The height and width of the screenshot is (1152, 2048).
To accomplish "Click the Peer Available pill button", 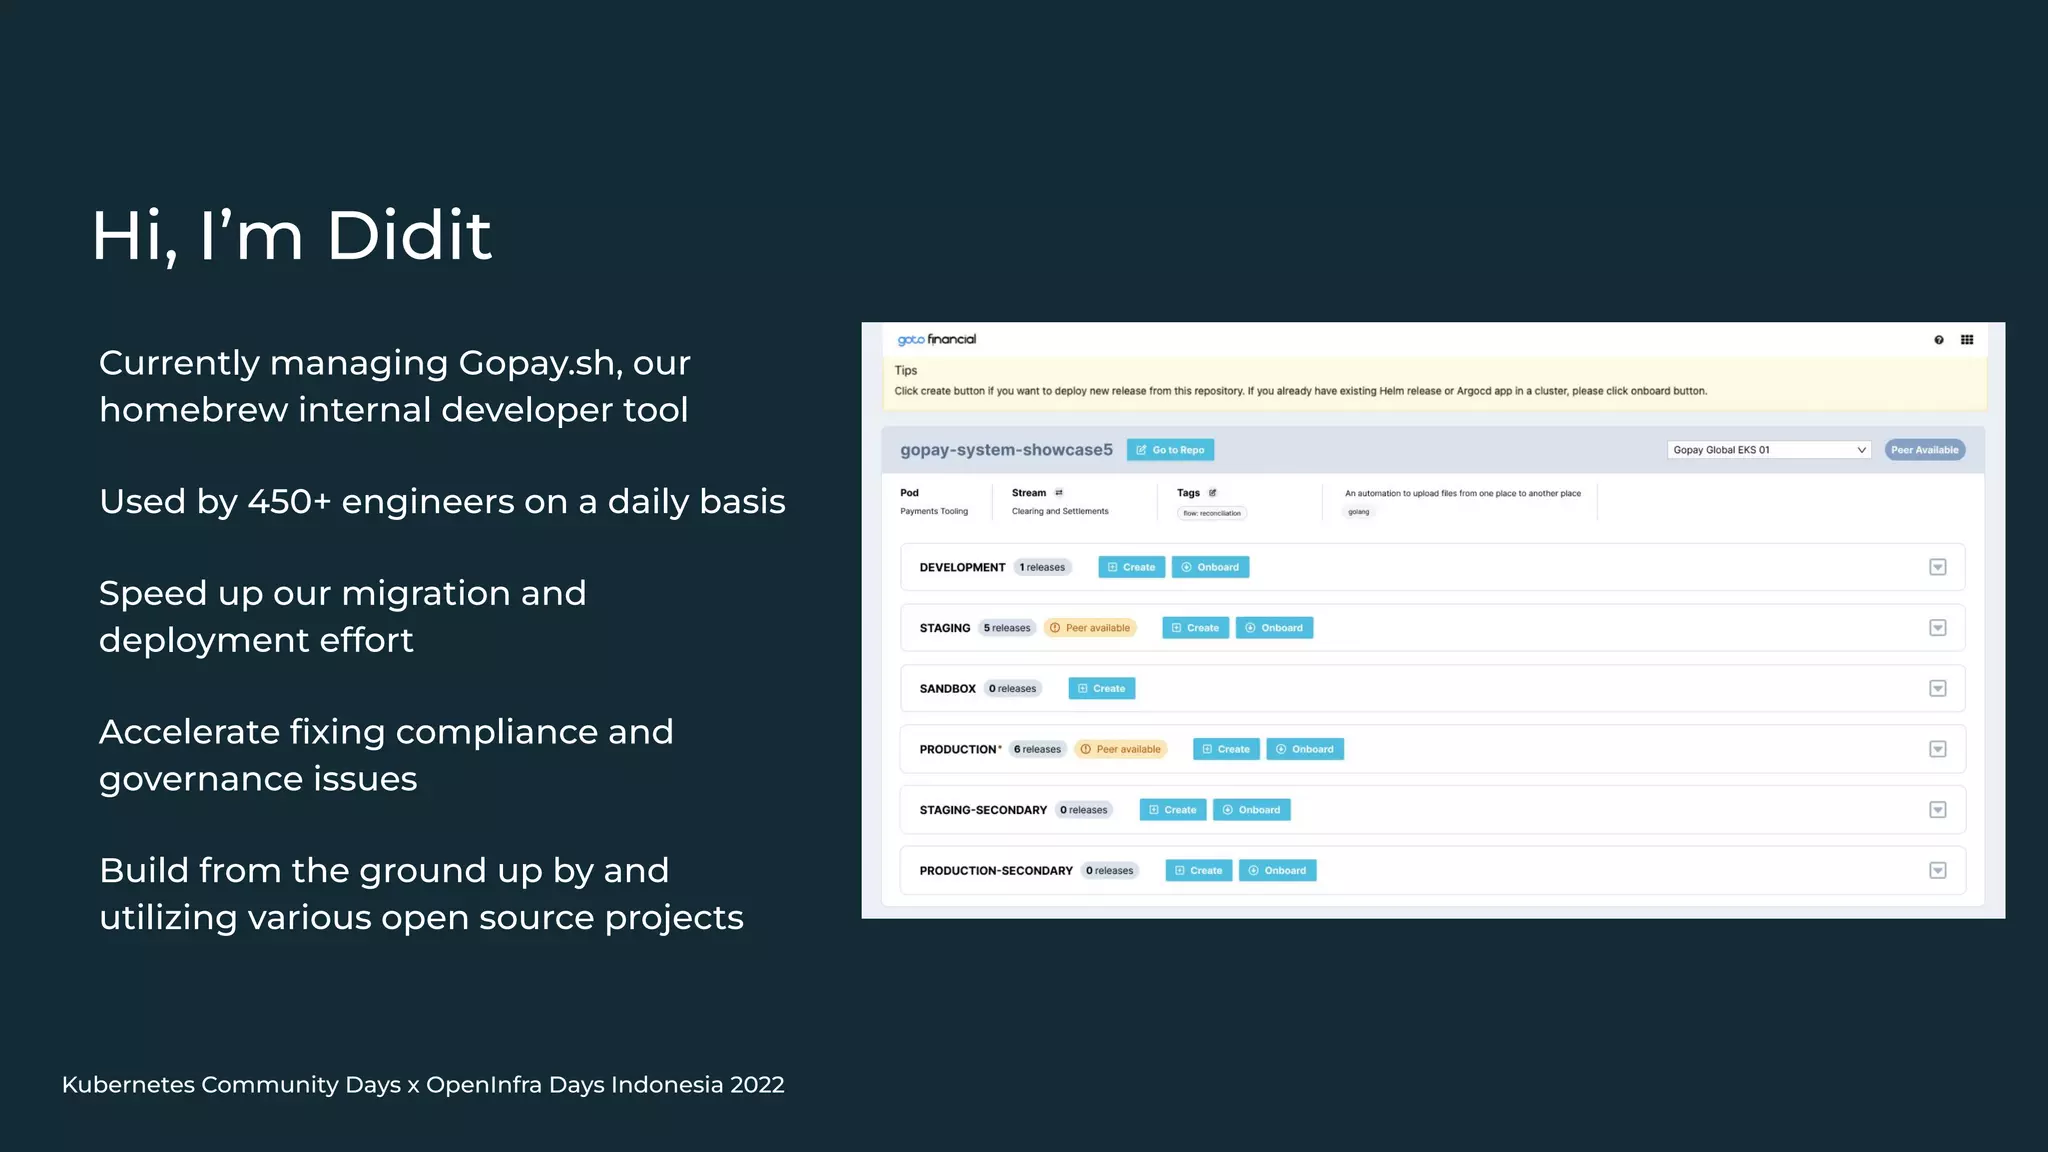I will coord(1924,450).
